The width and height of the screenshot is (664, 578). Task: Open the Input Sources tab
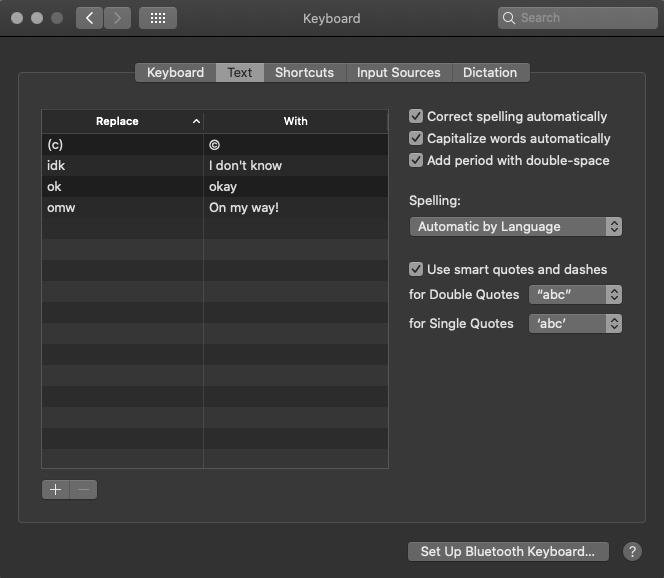(399, 72)
